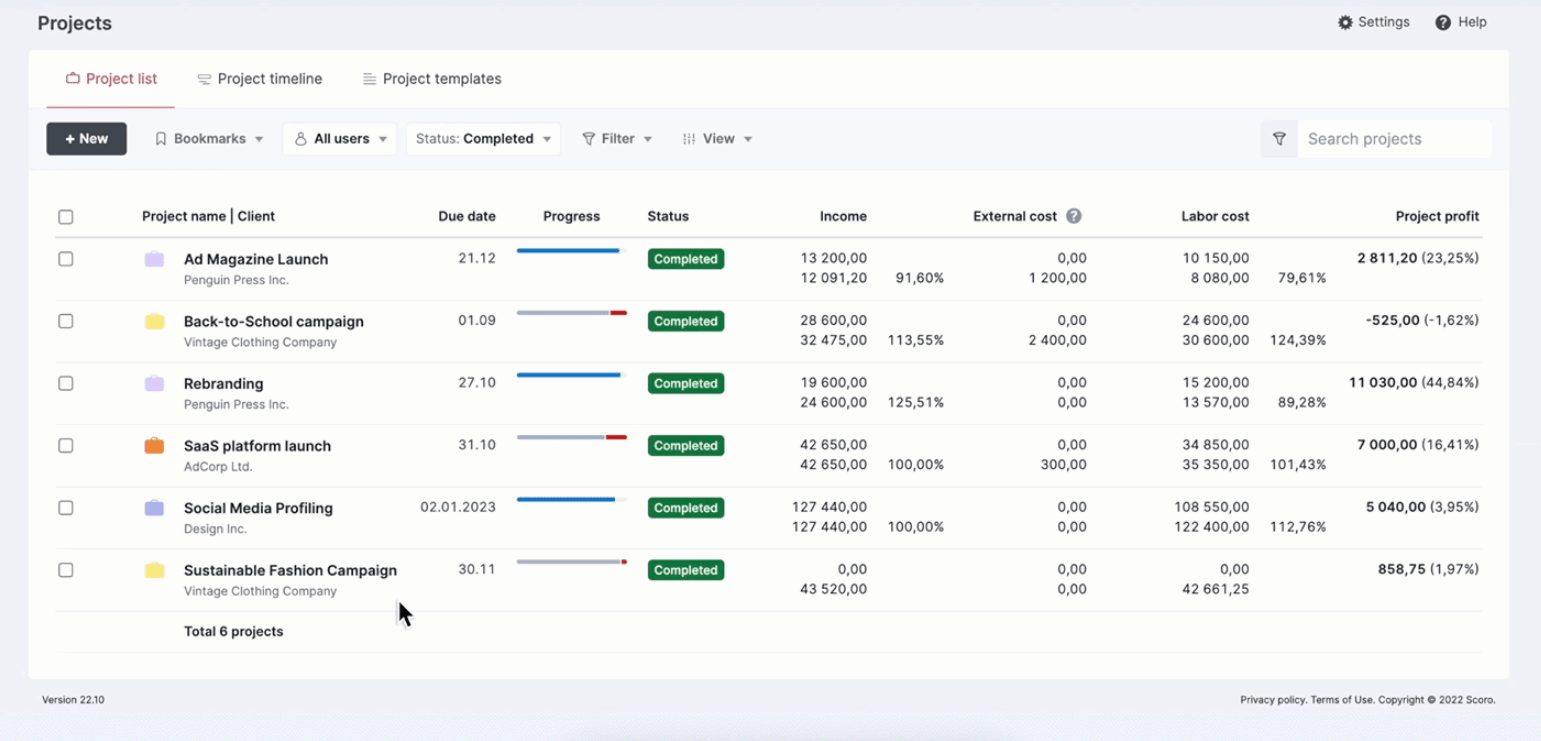The image size is (1541, 741).
Task: Open the Bookmarks dropdown
Action: click(209, 139)
